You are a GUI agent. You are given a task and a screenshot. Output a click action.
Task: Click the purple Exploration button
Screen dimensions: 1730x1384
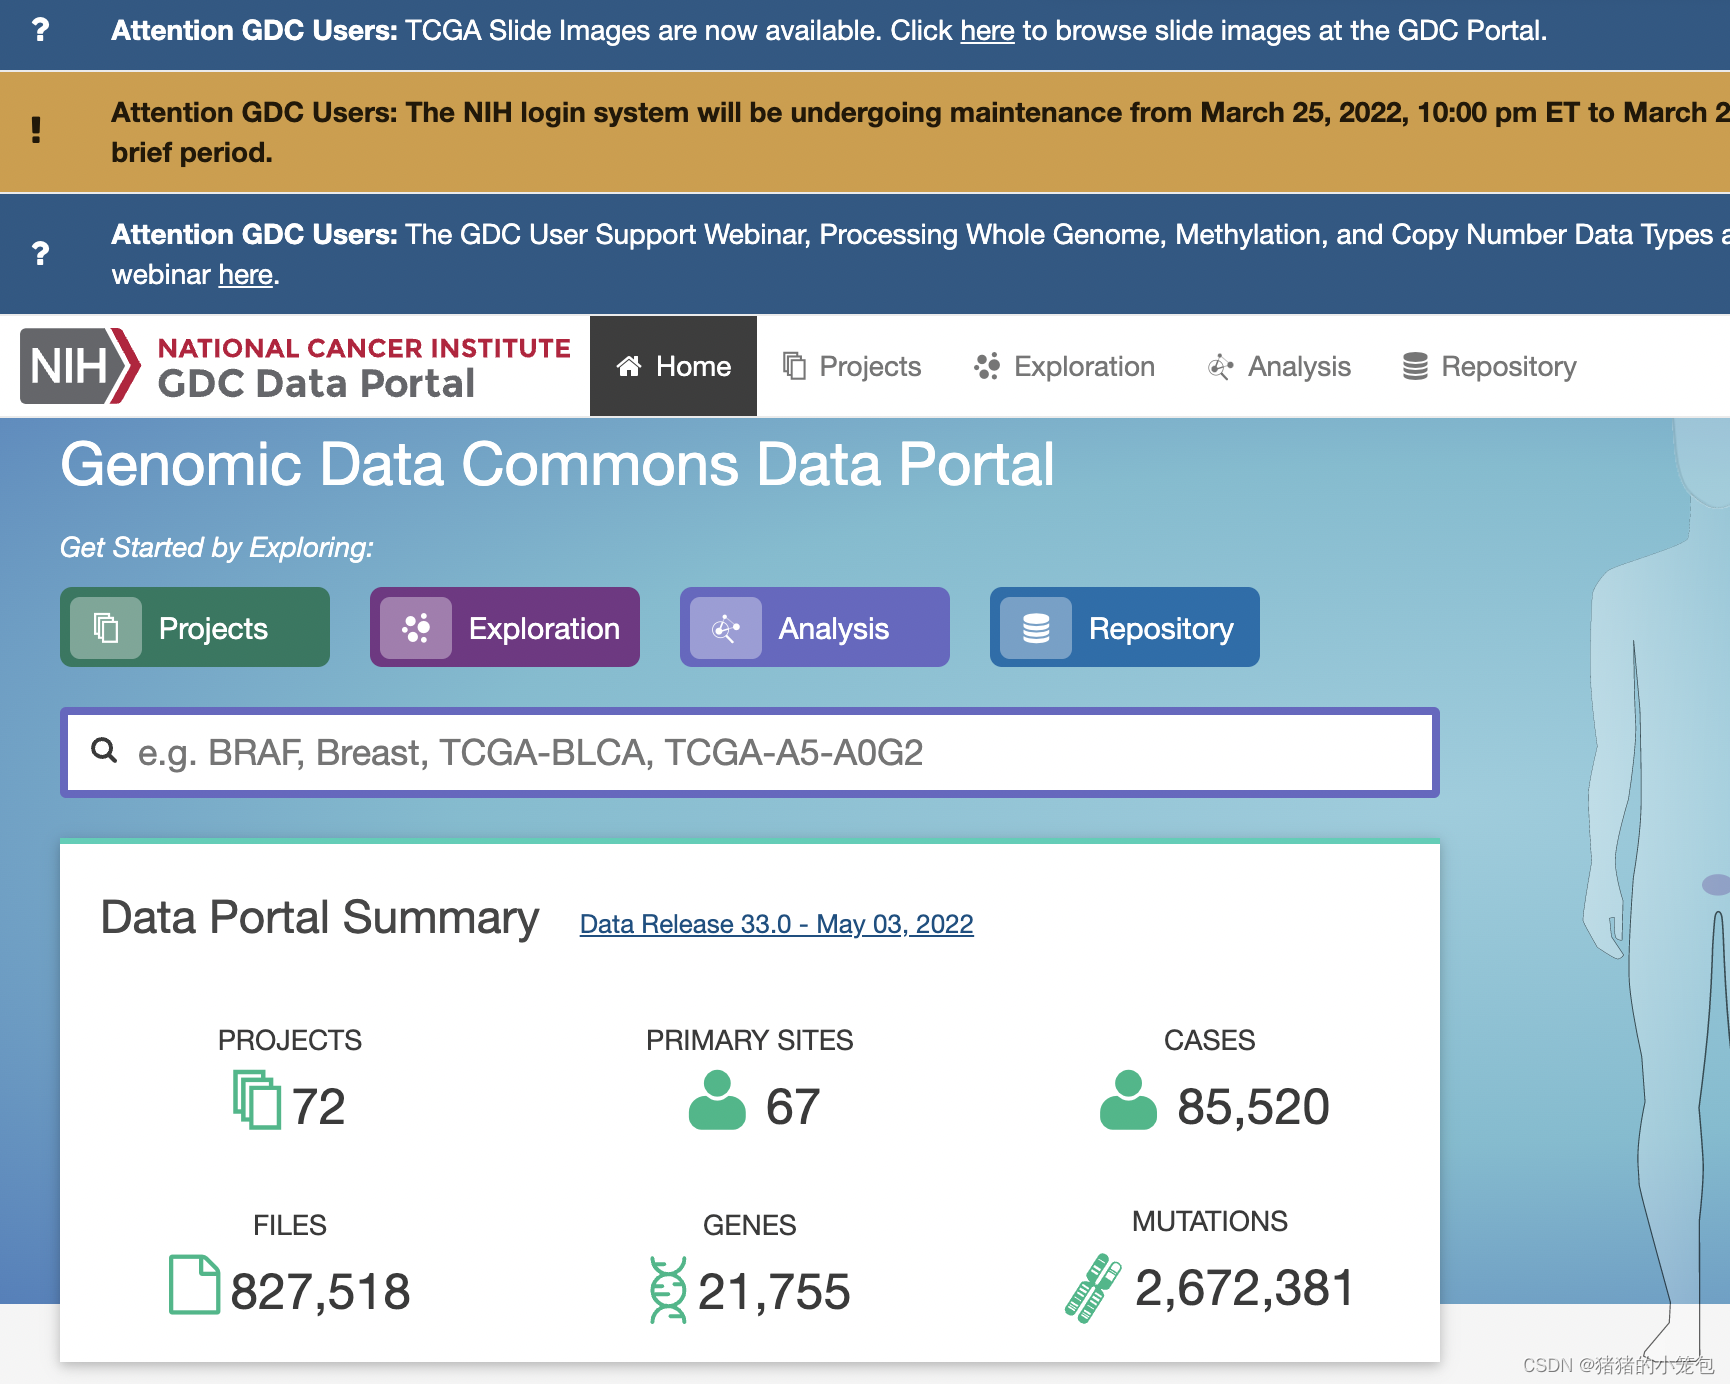[x=505, y=627]
